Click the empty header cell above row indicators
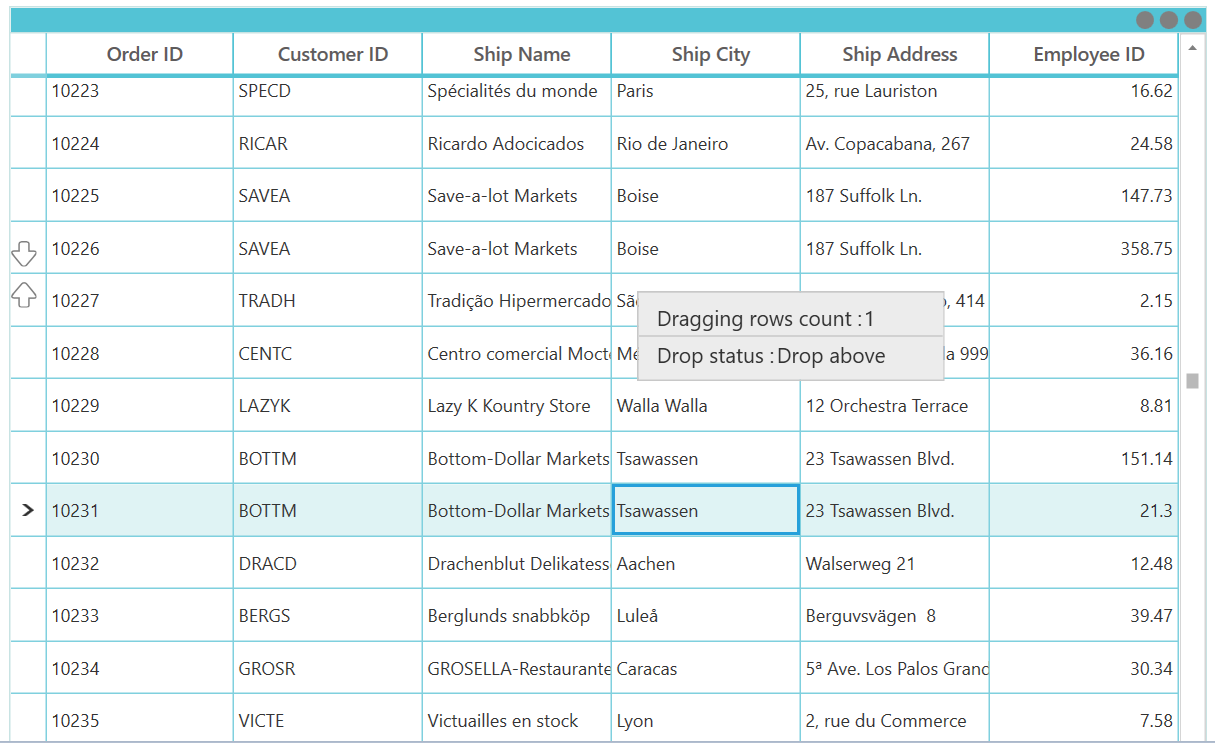Image resolution: width=1215 pixels, height=743 pixels. 26,53
